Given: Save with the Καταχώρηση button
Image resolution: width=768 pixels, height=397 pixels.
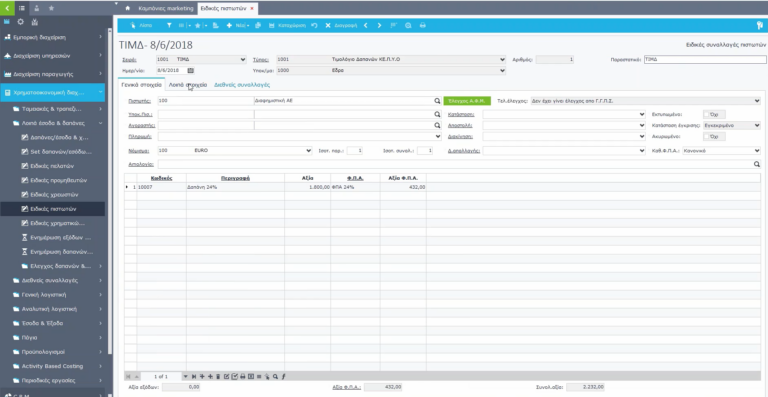Looking at the screenshot, I should 287,25.
